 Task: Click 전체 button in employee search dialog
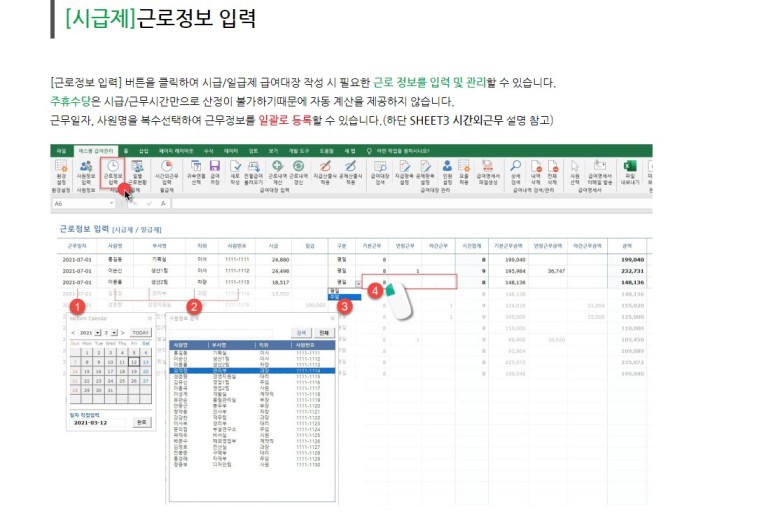(324, 333)
